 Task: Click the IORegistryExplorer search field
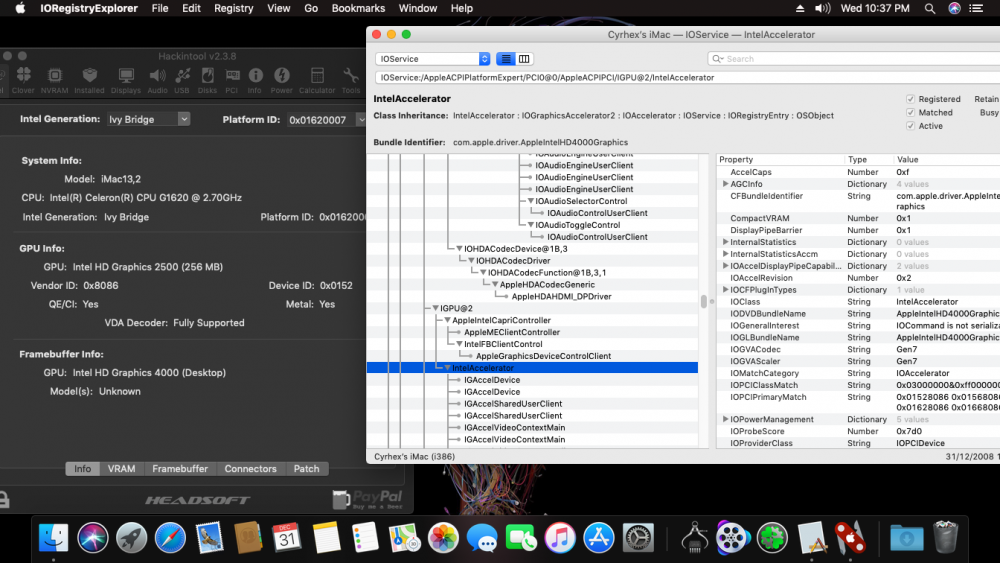tap(853, 59)
